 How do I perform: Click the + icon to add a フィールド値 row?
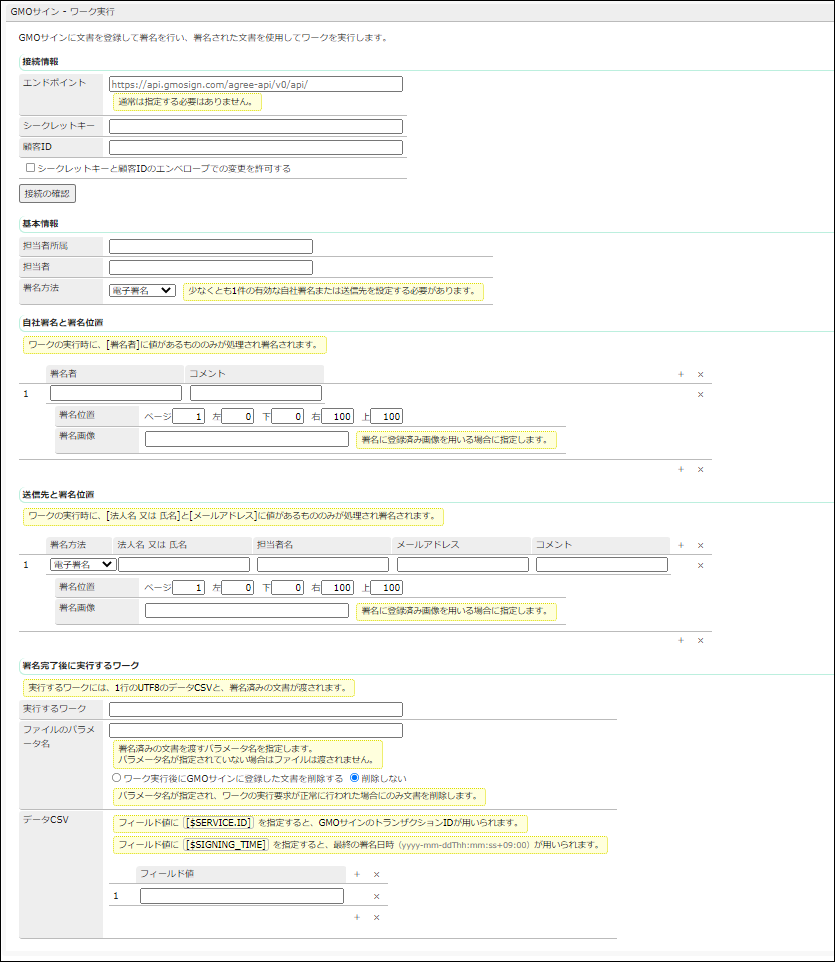pos(356,873)
